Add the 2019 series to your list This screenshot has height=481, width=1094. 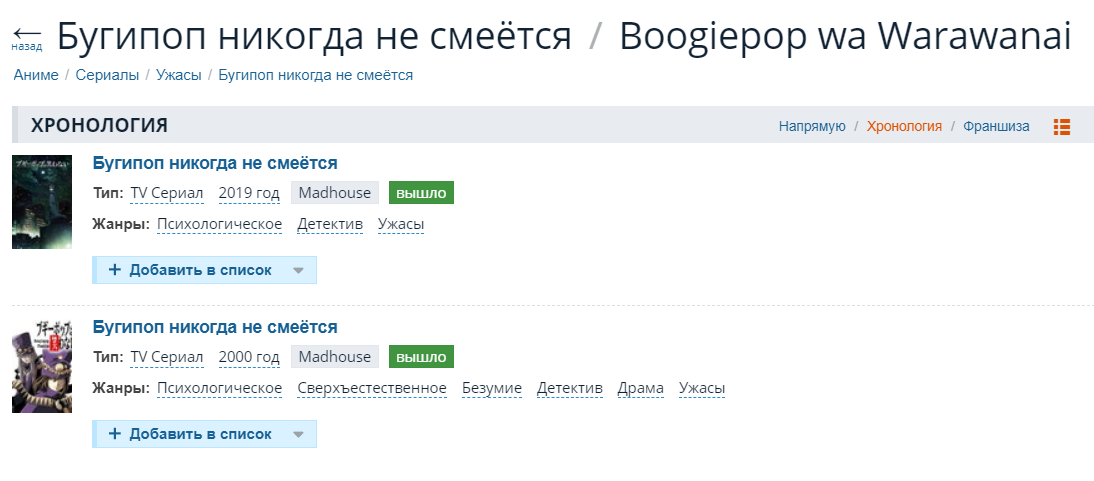pyautogui.click(x=190, y=270)
